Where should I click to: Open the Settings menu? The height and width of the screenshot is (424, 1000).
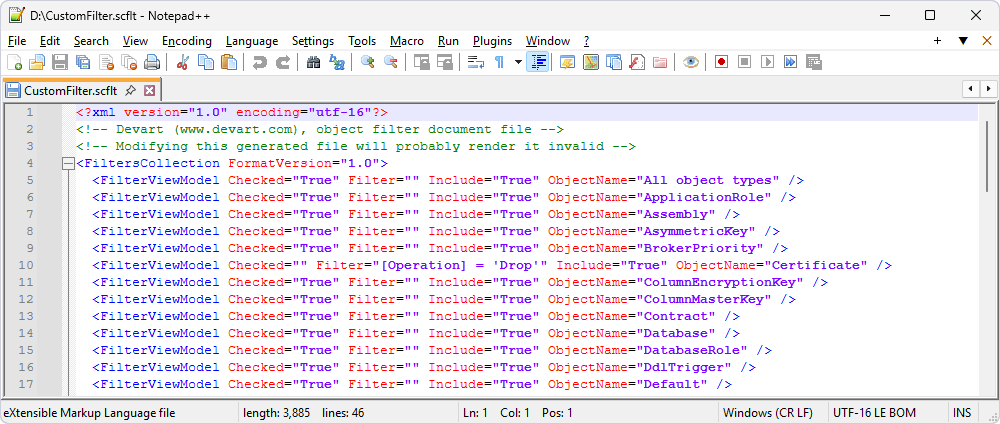click(x=313, y=41)
